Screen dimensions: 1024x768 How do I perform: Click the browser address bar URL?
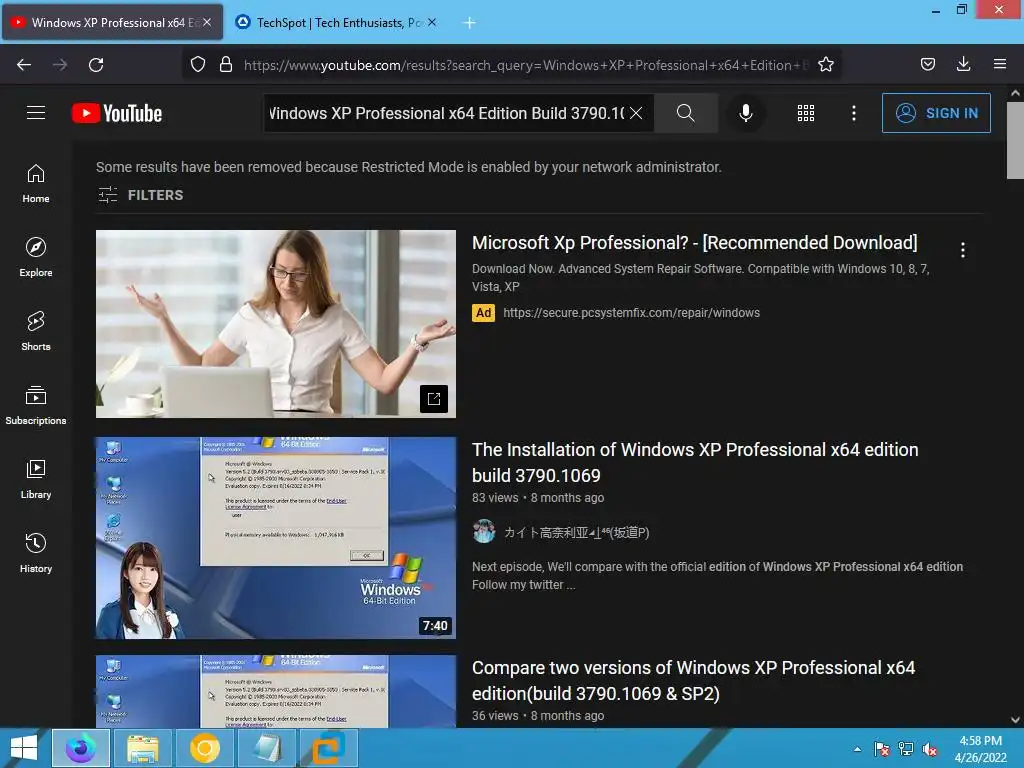click(526, 65)
